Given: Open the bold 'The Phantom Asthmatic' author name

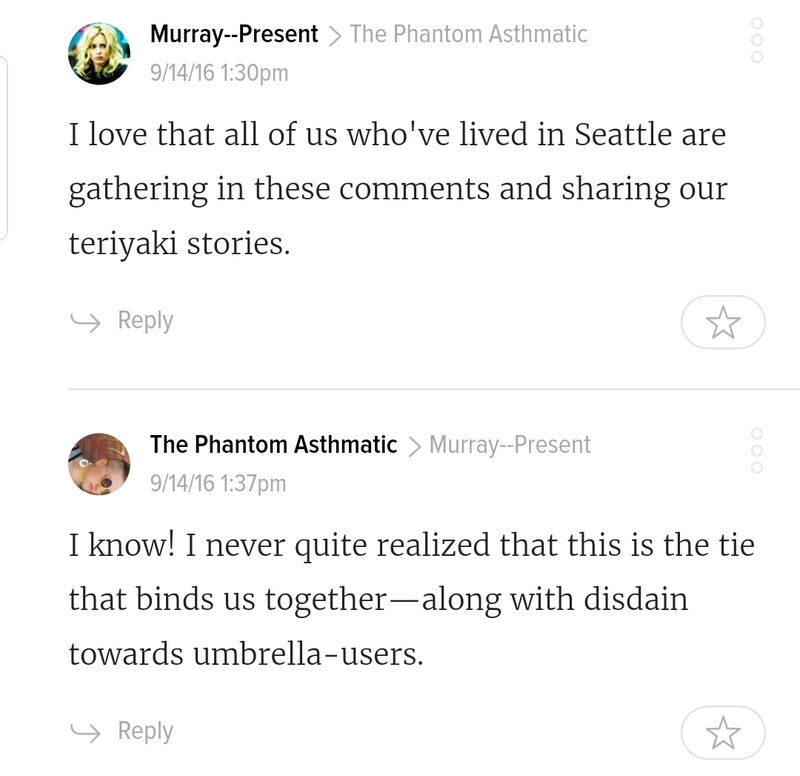Looking at the screenshot, I should pos(273,445).
